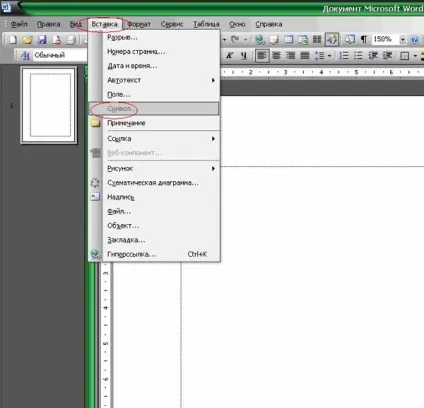This screenshot has width=424, height=408.
Task: Expand the Ссылка submenu
Action: coord(213,139)
